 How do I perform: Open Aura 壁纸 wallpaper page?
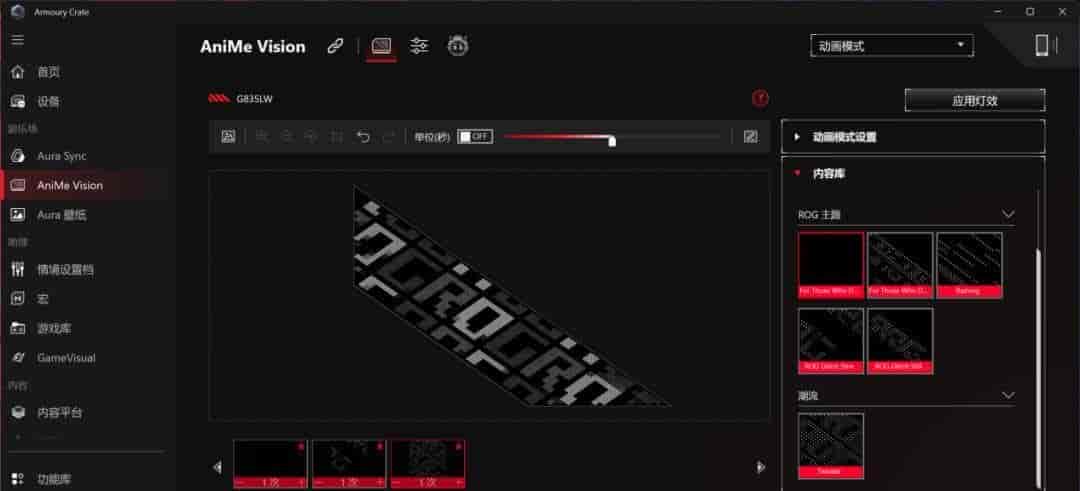click(61, 215)
